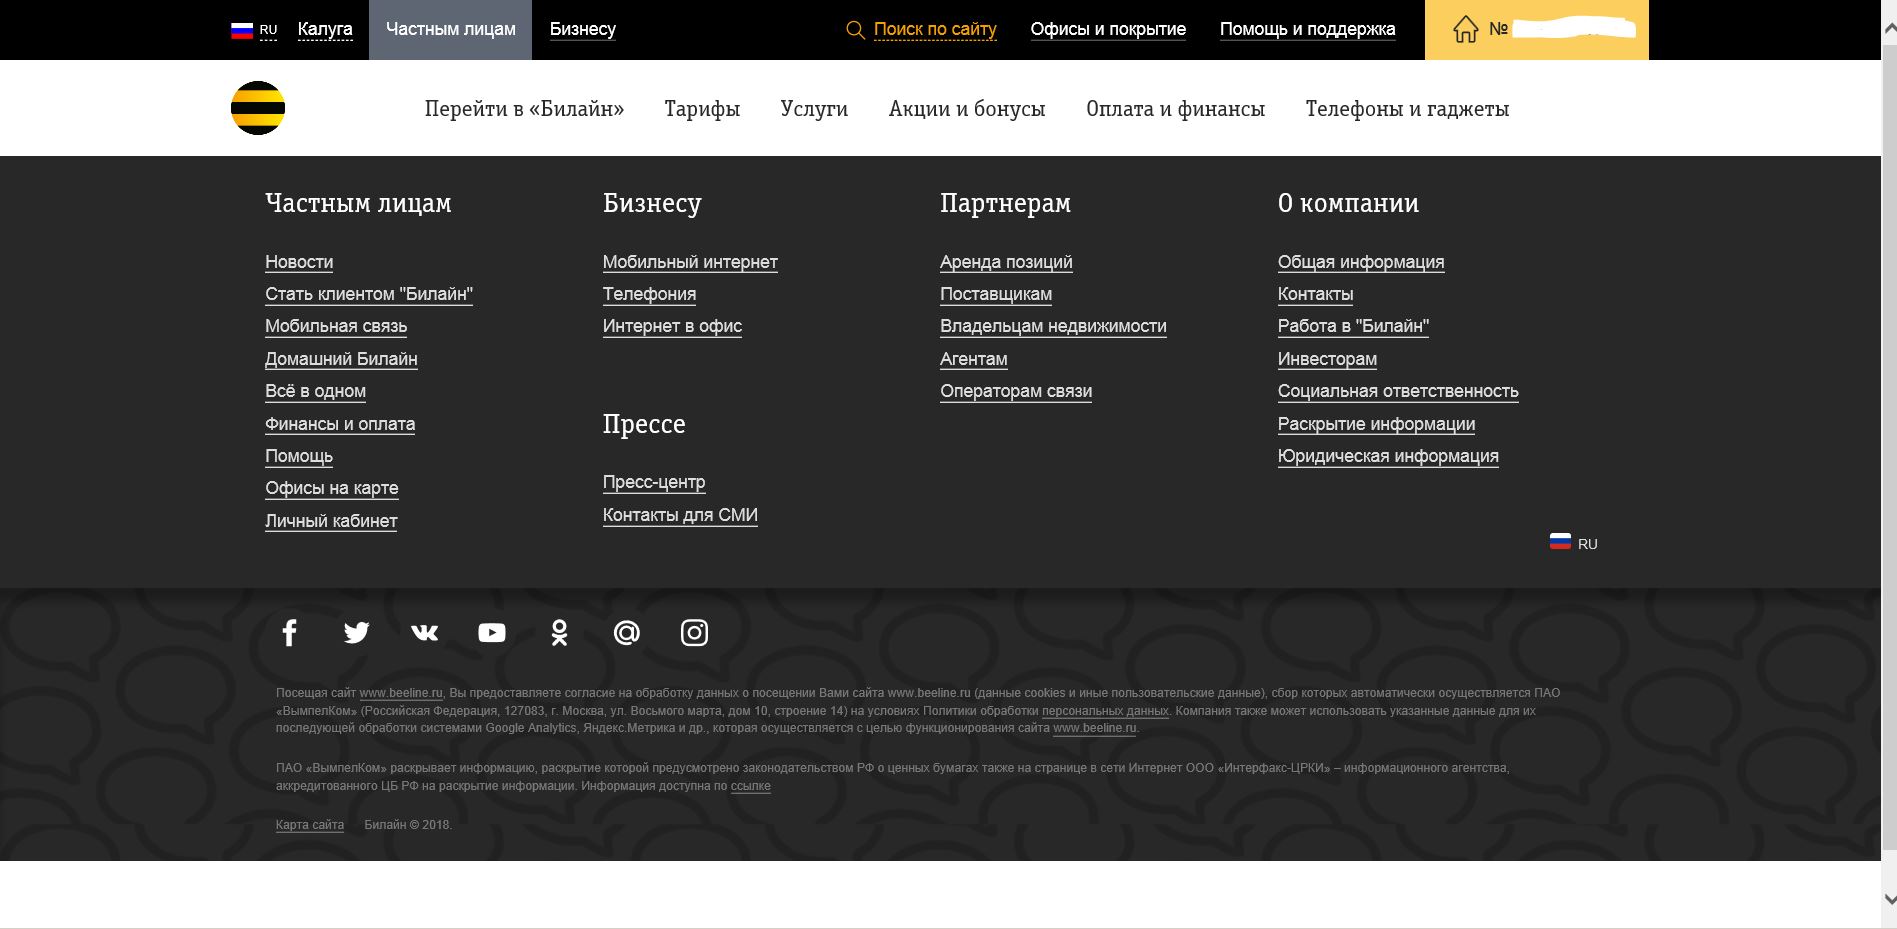Open the Контакты link under О компании
This screenshot has height=929, width=1897.
click(1316, 294)
